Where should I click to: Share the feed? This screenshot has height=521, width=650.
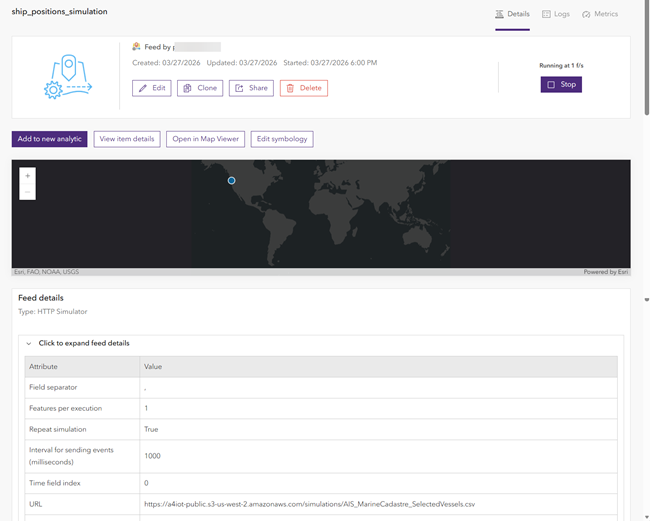click(x=251, y=88)
